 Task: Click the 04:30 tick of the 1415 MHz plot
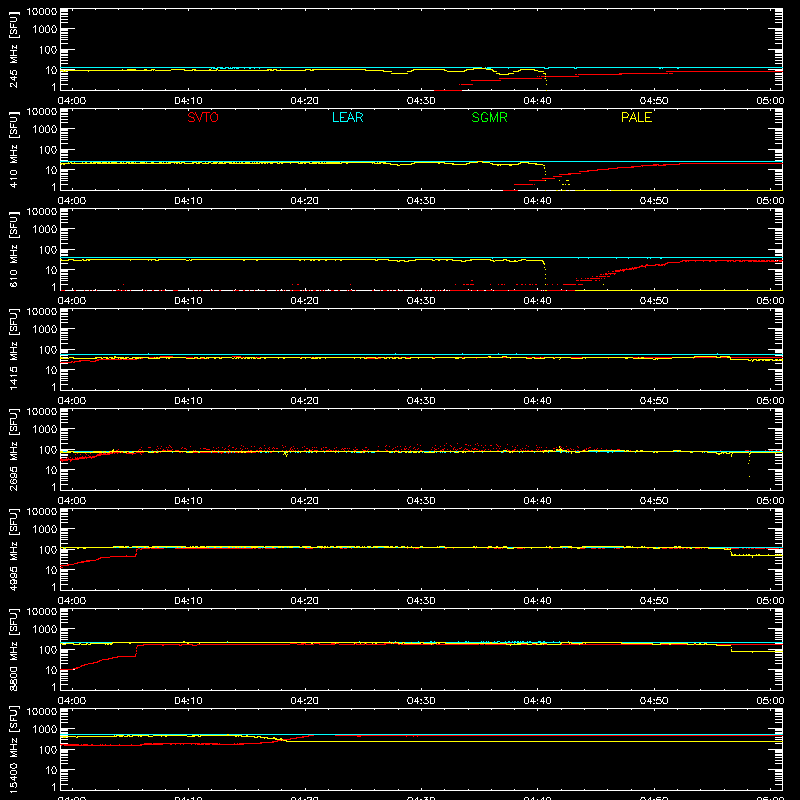click(x=421, y=401)
